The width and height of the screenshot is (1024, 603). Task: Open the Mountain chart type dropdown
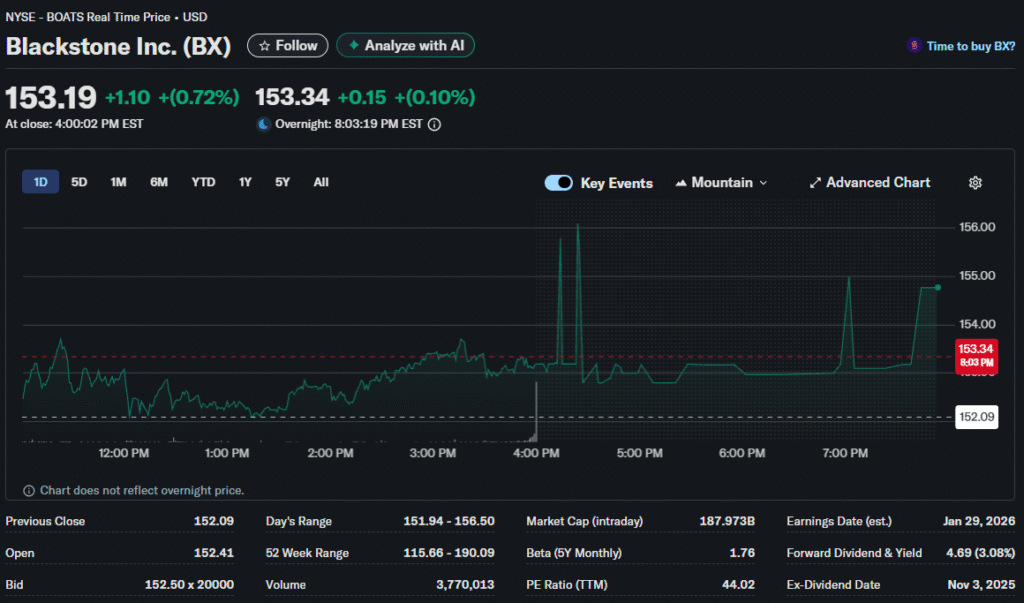722,183
